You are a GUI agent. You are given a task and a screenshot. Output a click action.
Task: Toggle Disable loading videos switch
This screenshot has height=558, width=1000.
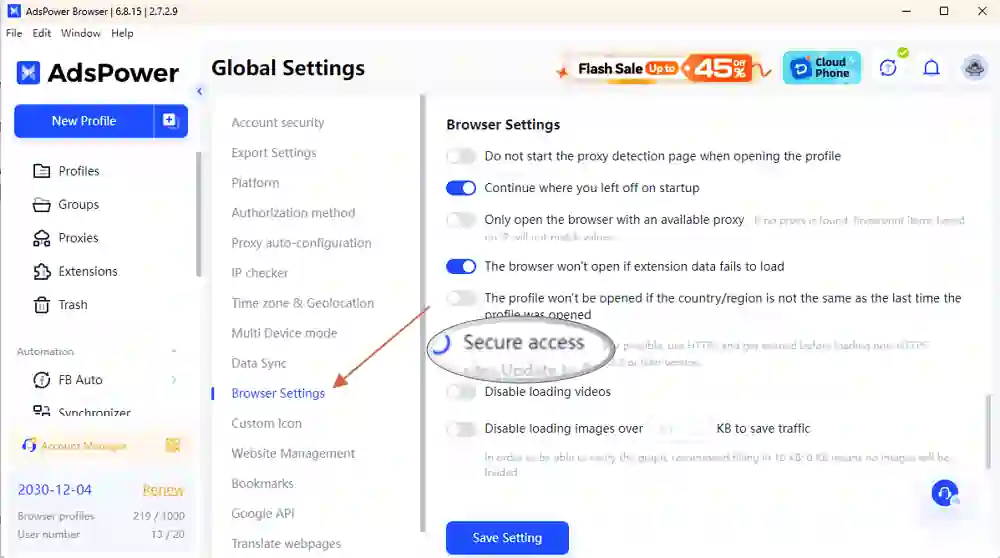coord(461,392)
